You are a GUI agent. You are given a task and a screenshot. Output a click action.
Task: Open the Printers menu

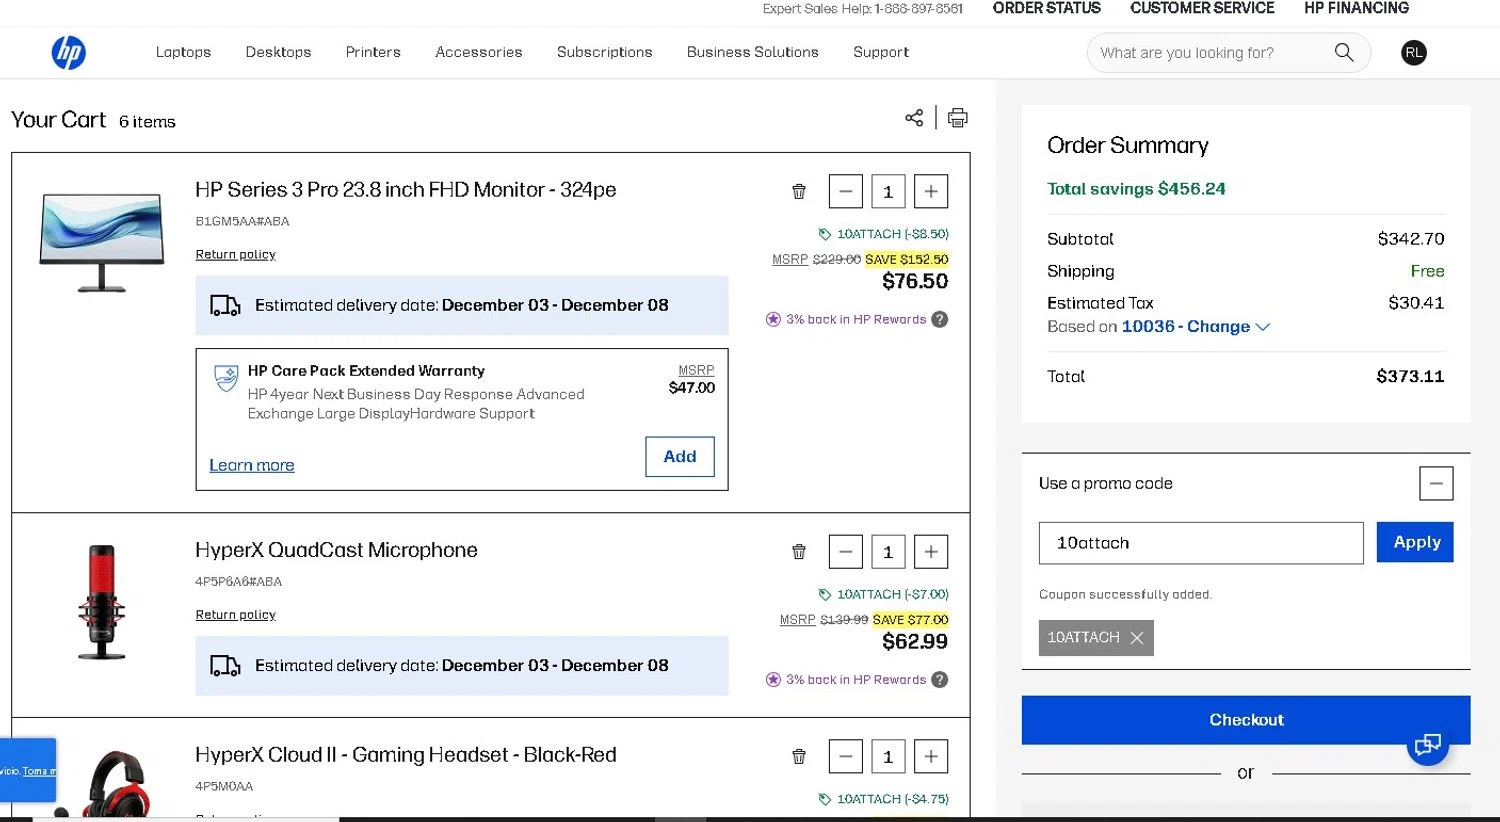click(373, 52)
